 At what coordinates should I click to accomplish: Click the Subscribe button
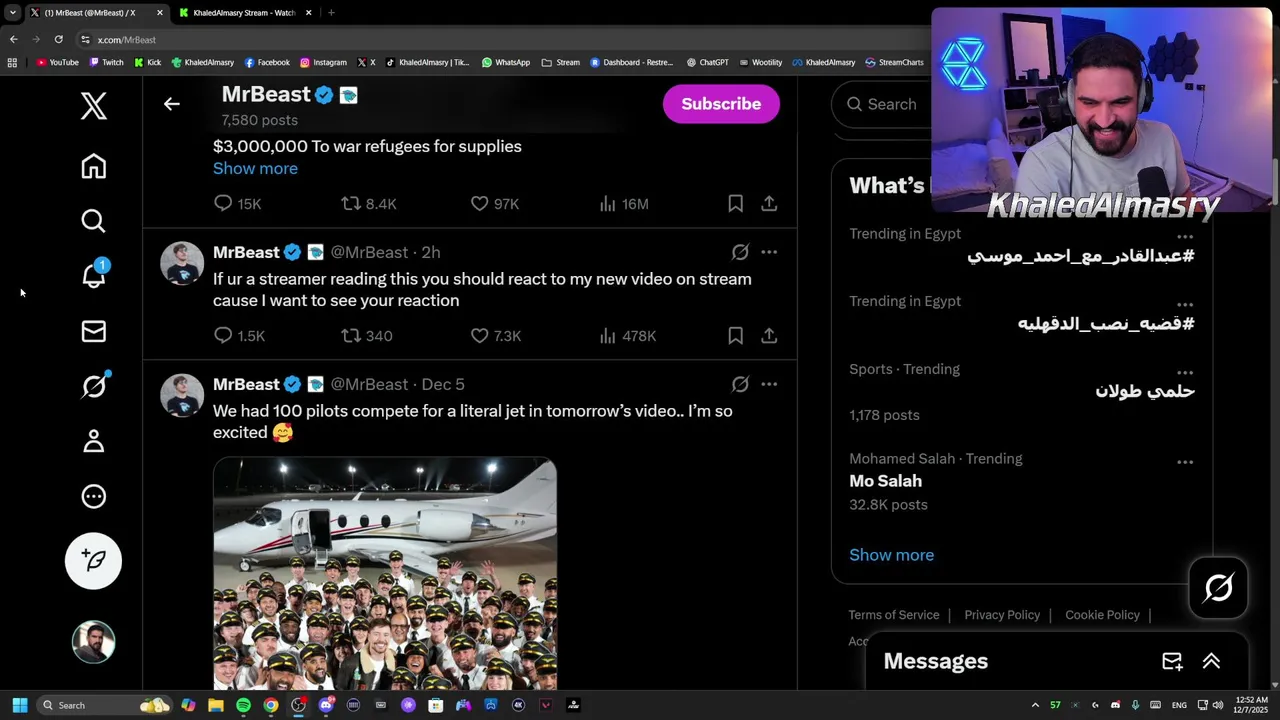(721, 104)
